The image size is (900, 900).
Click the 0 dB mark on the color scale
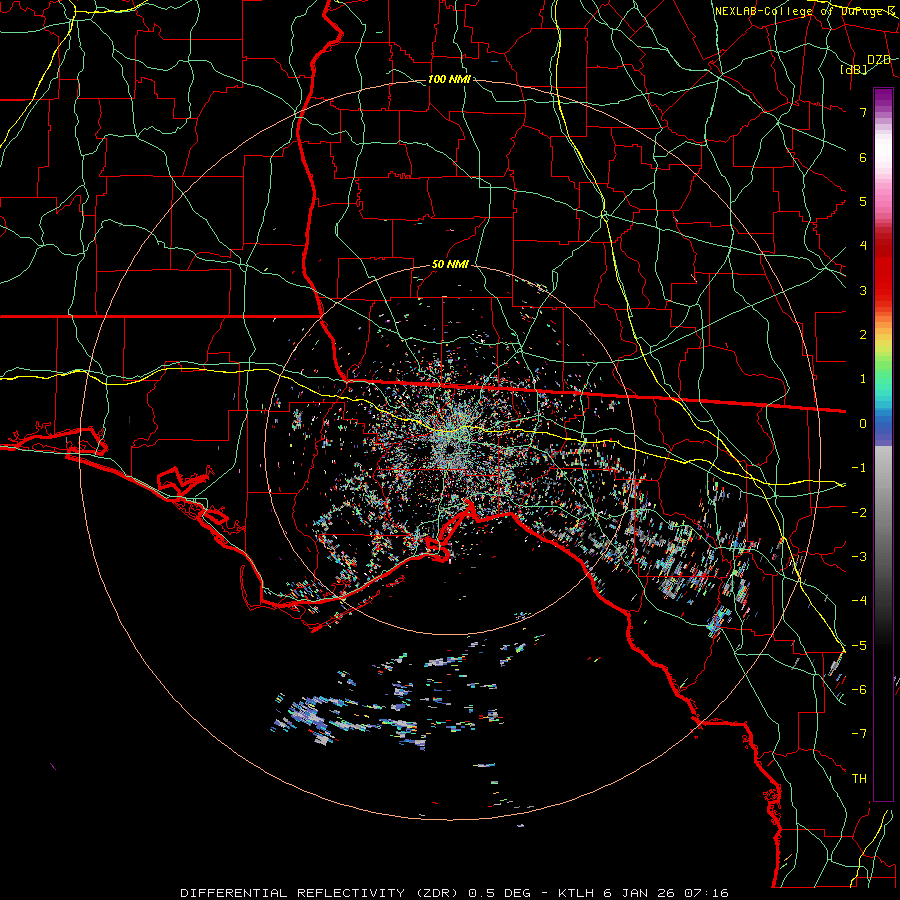pos(863,424)
